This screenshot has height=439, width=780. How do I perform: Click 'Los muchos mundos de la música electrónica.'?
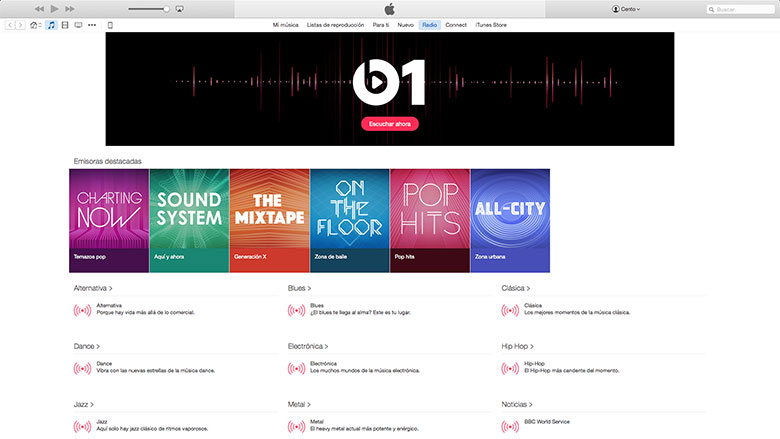tap(365, 371)
